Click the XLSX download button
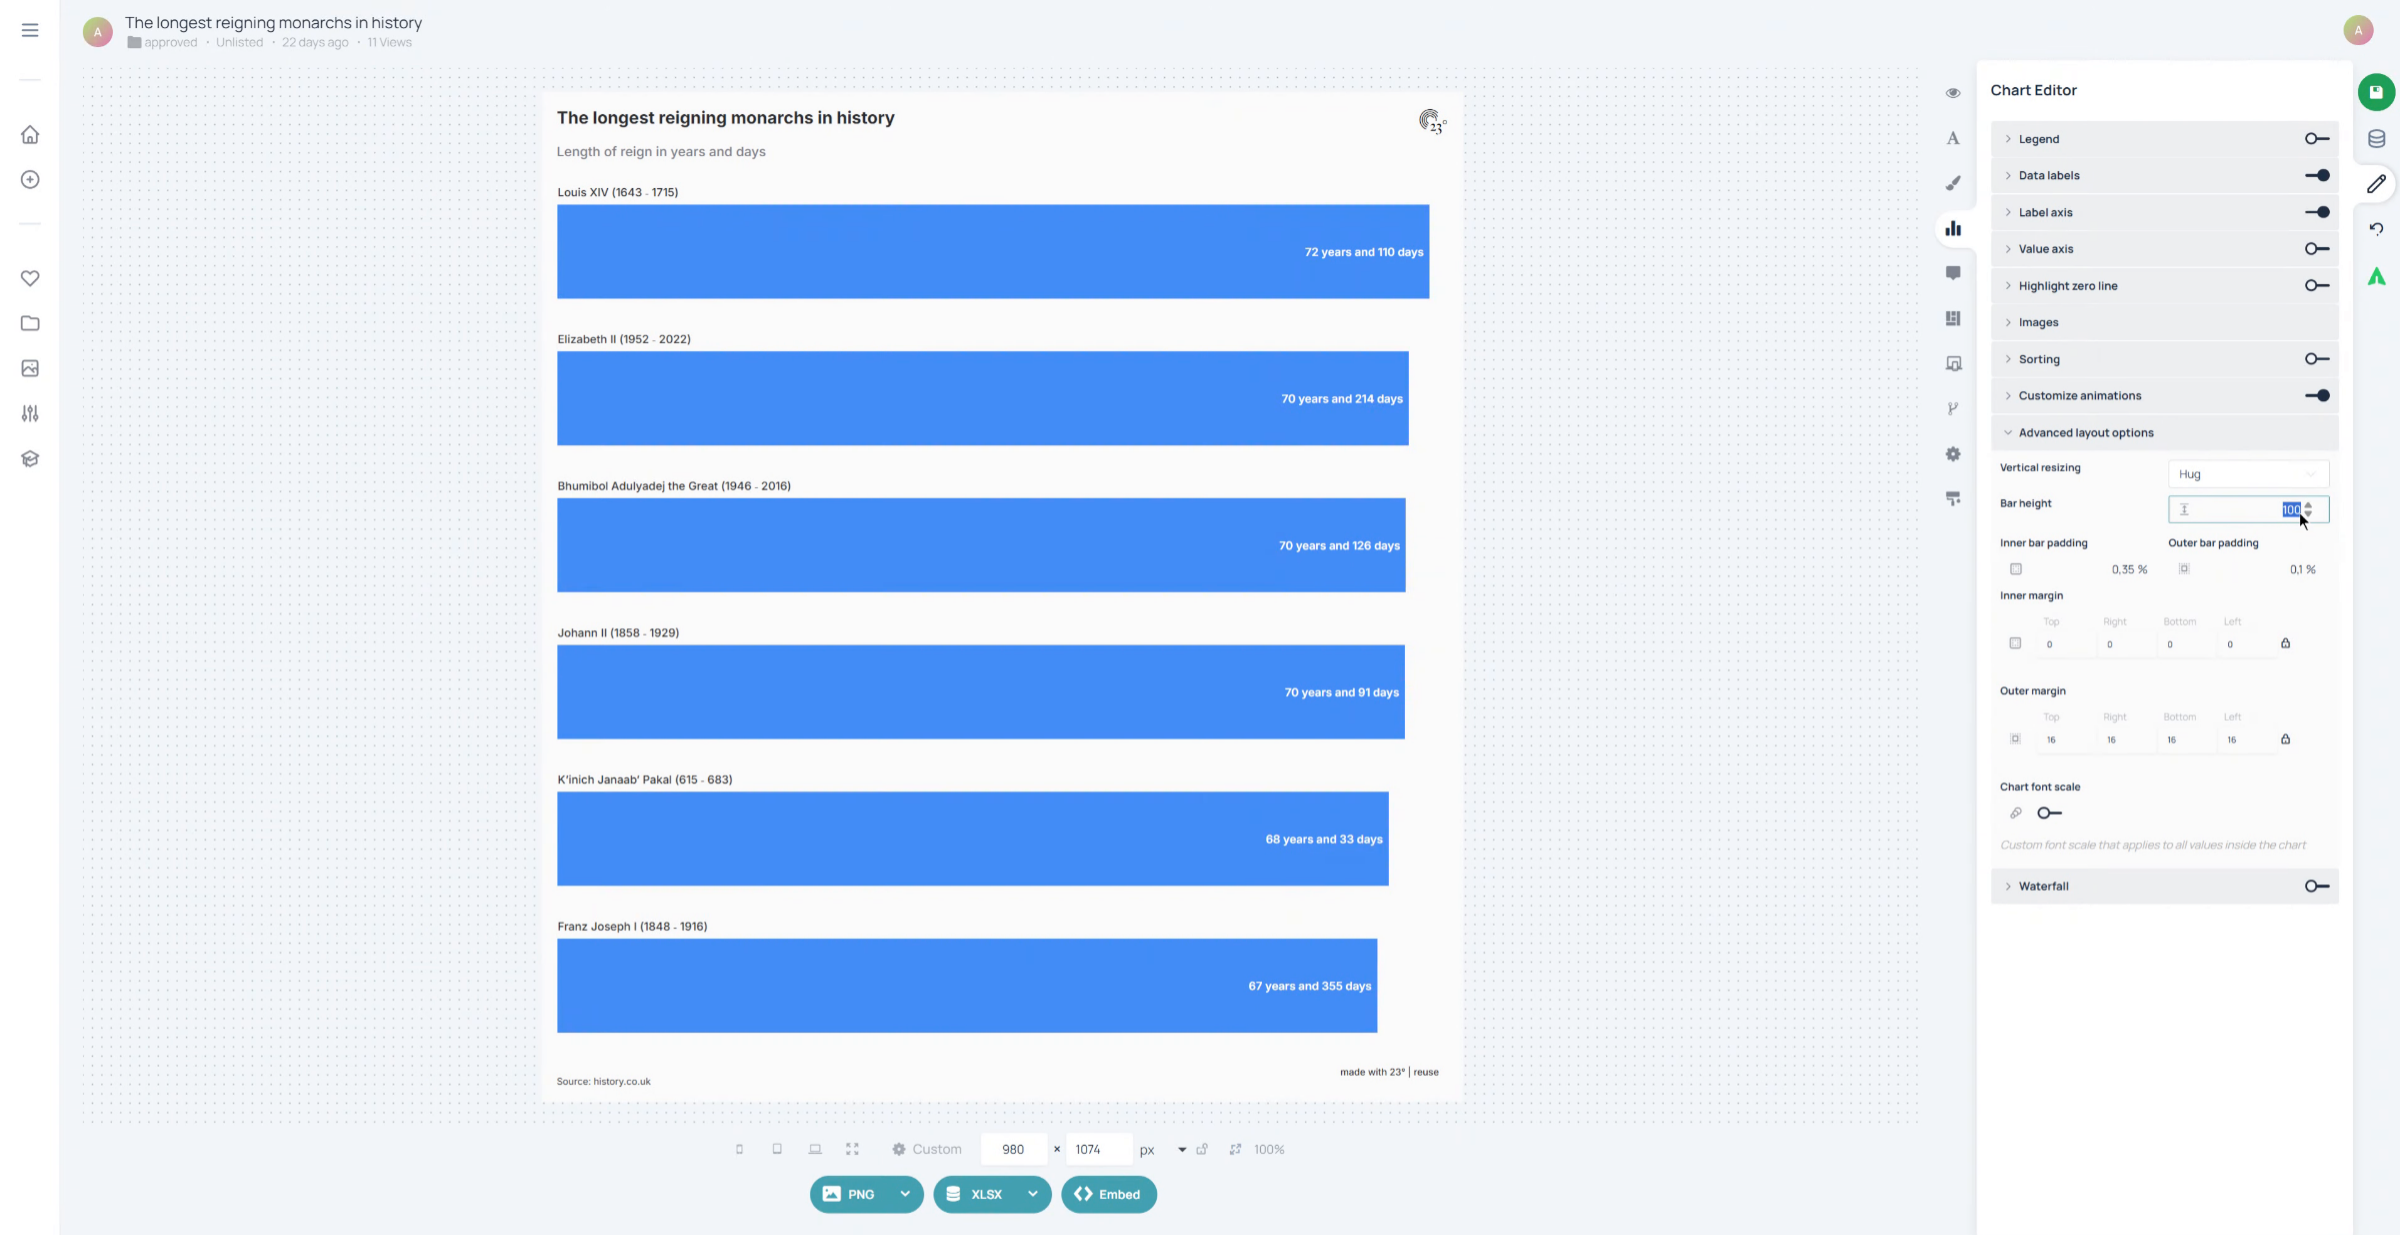The image size is (2400, 1235). pyautogui.click(x=975, y=1194)
